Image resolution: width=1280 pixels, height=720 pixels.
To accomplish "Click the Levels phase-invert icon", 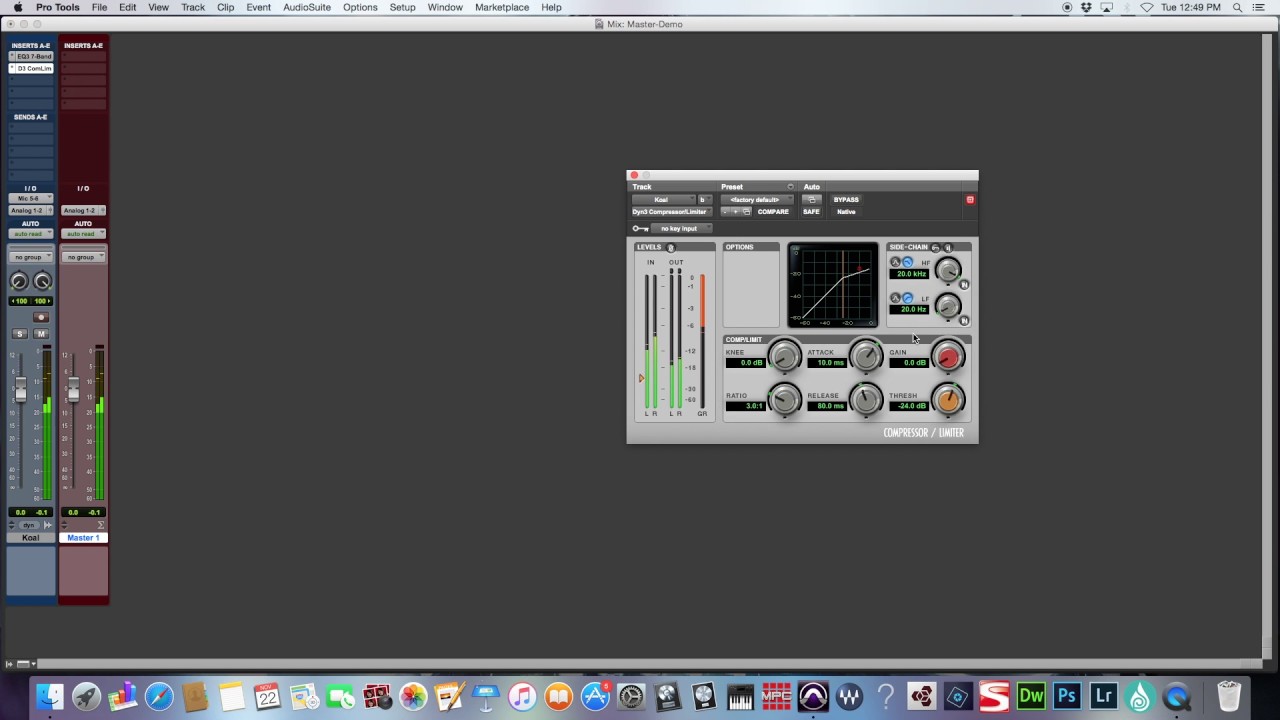I will pyautogui.click(x=671, y=248).
